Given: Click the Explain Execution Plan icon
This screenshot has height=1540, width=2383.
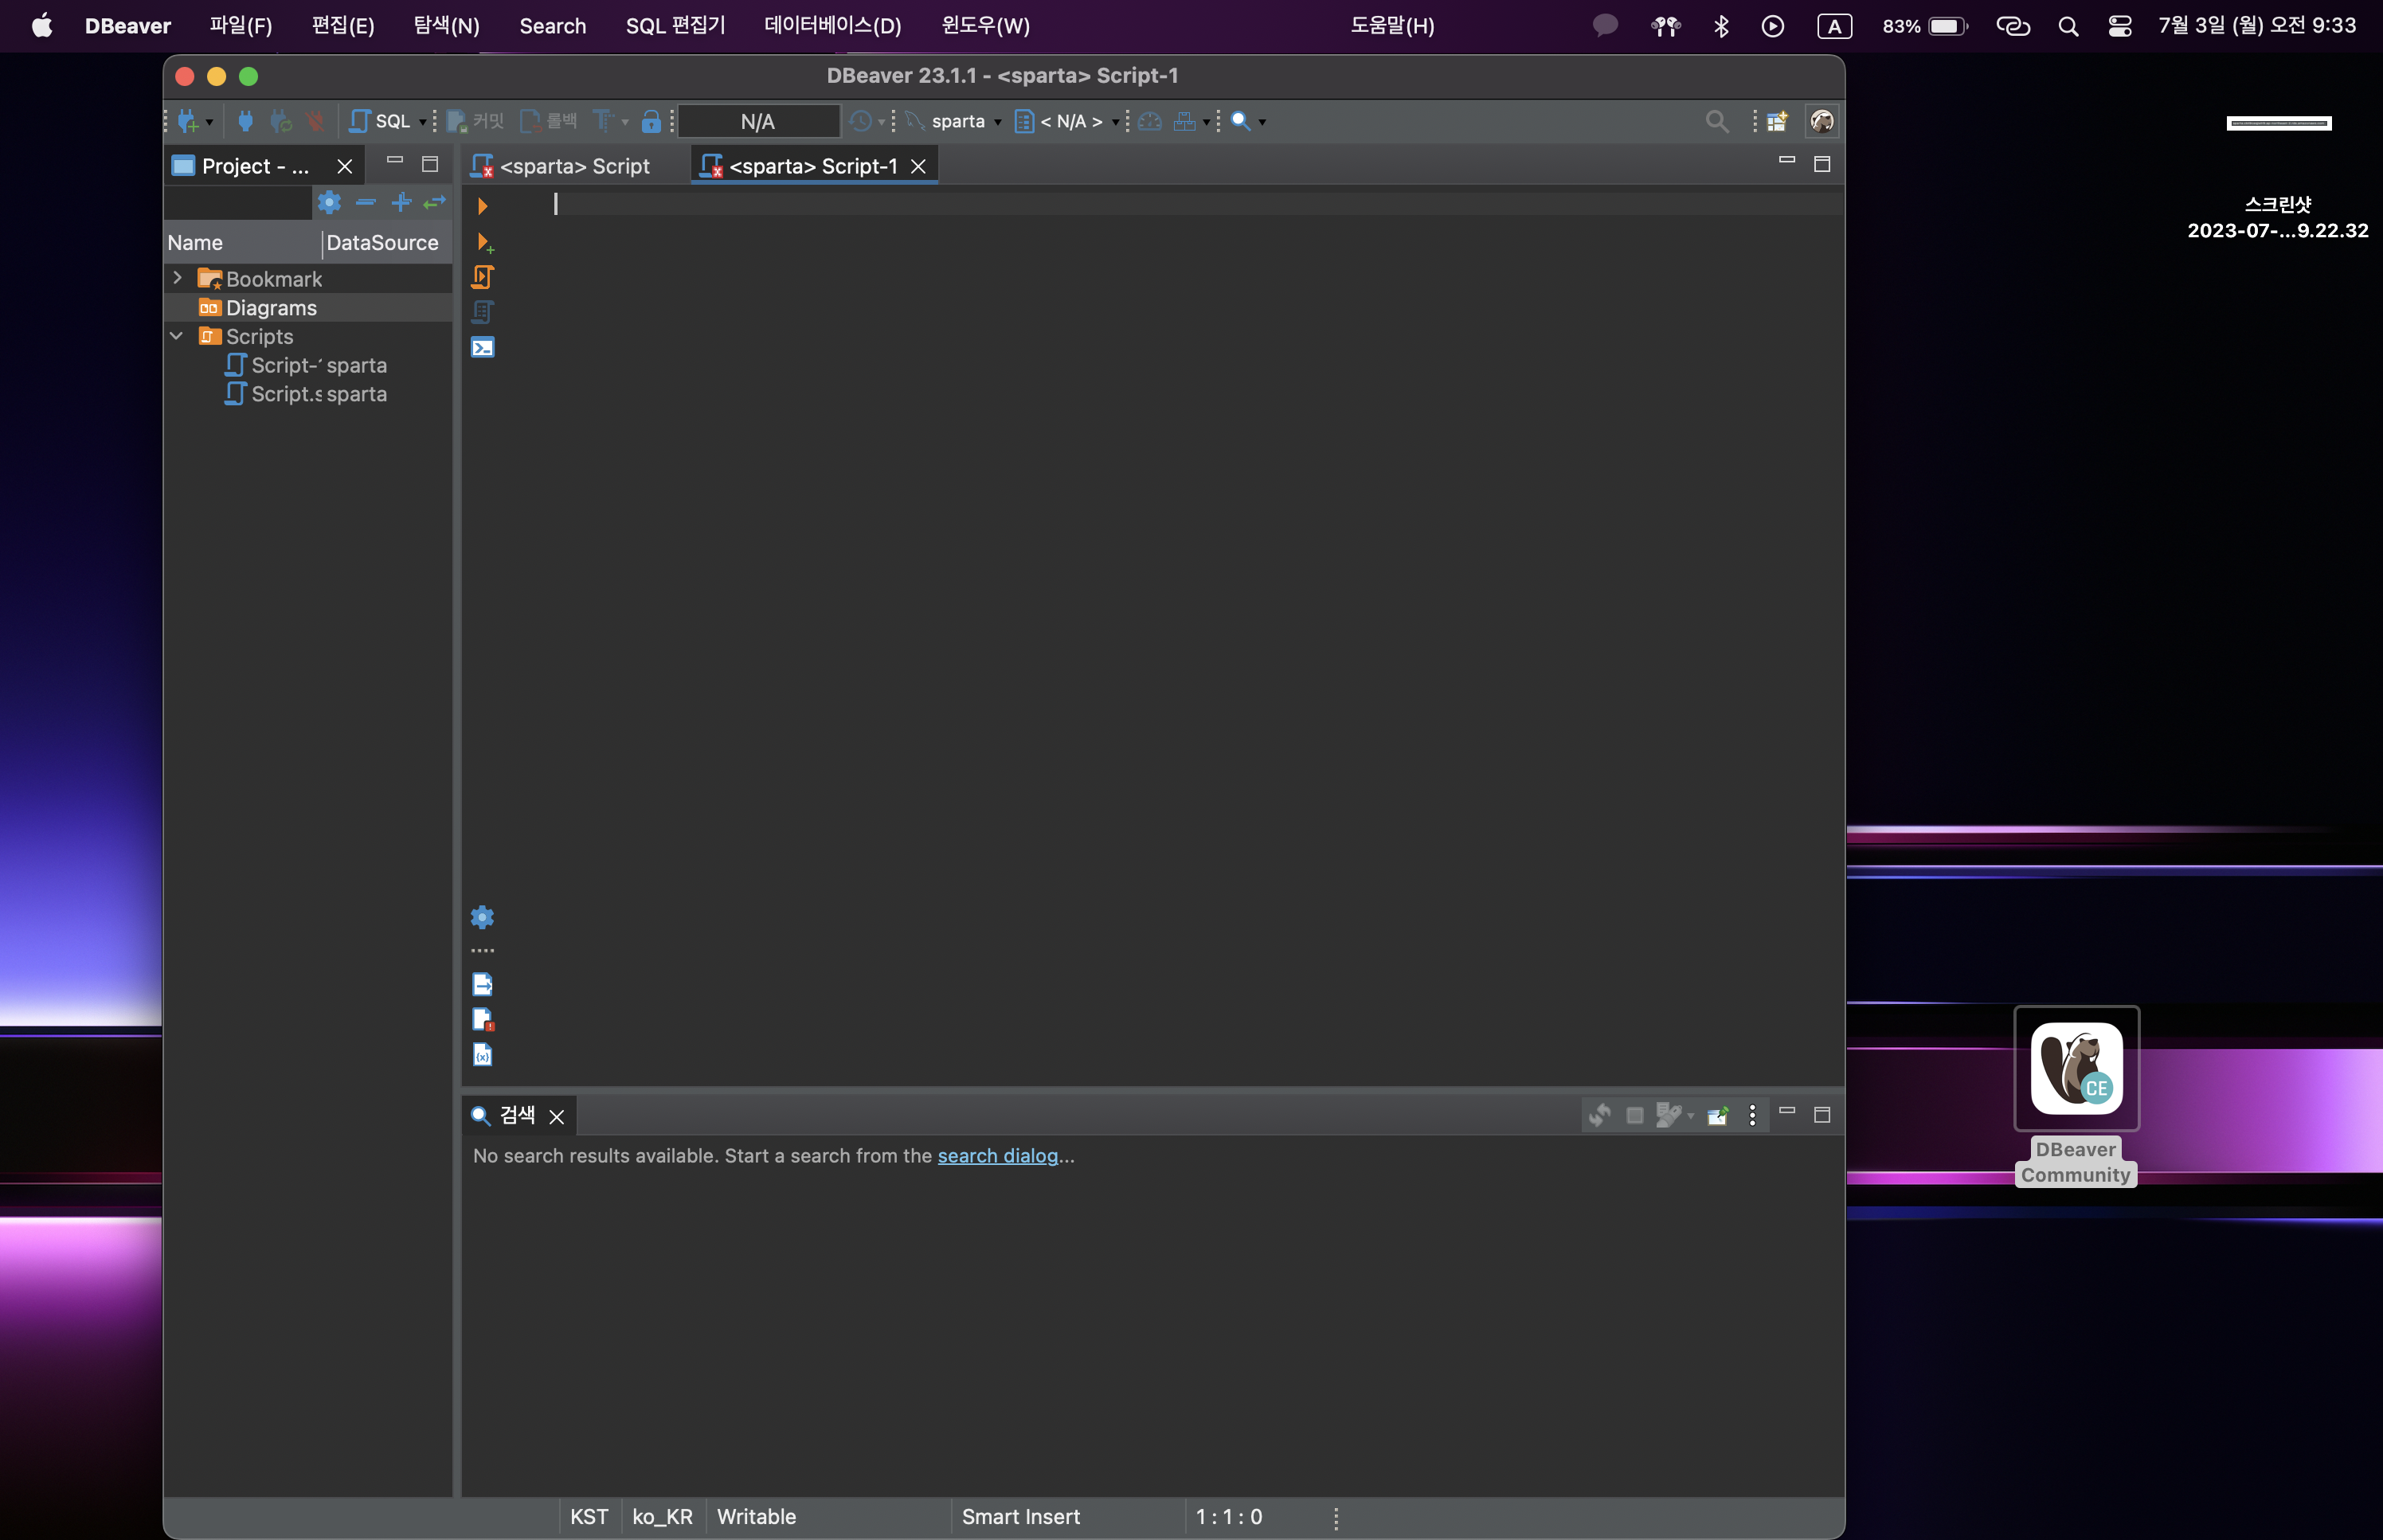Looking at the screenshot, I should tap(483, 312).
